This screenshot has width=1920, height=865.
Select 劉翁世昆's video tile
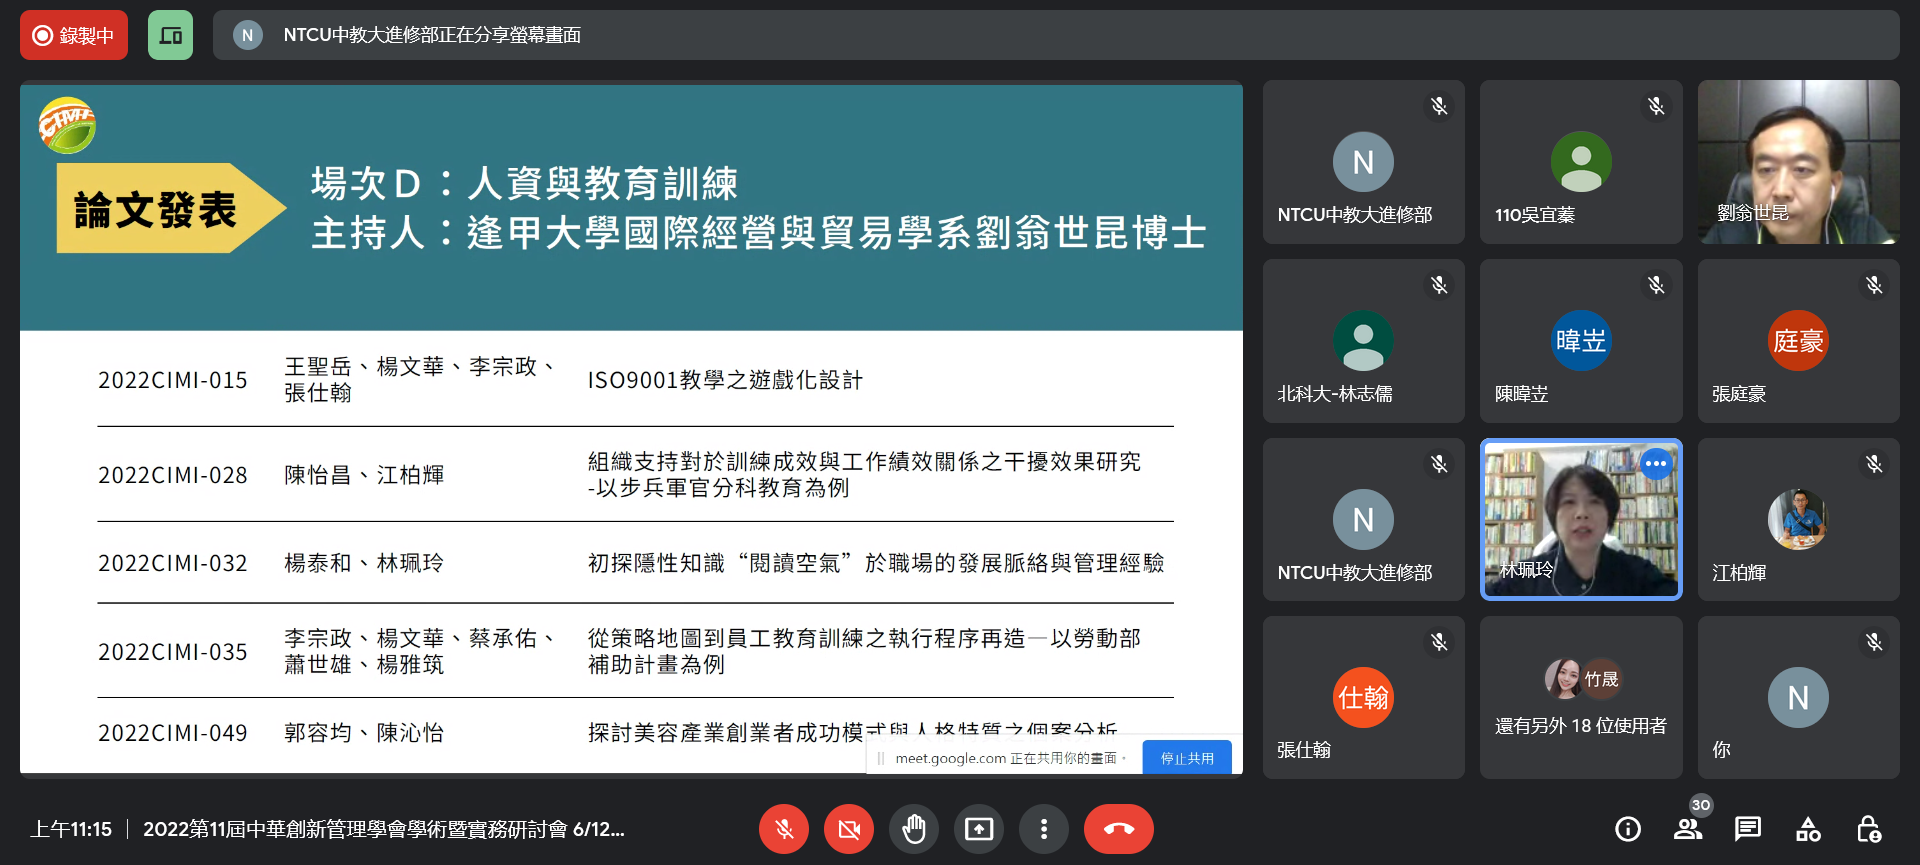(1798, 162)
